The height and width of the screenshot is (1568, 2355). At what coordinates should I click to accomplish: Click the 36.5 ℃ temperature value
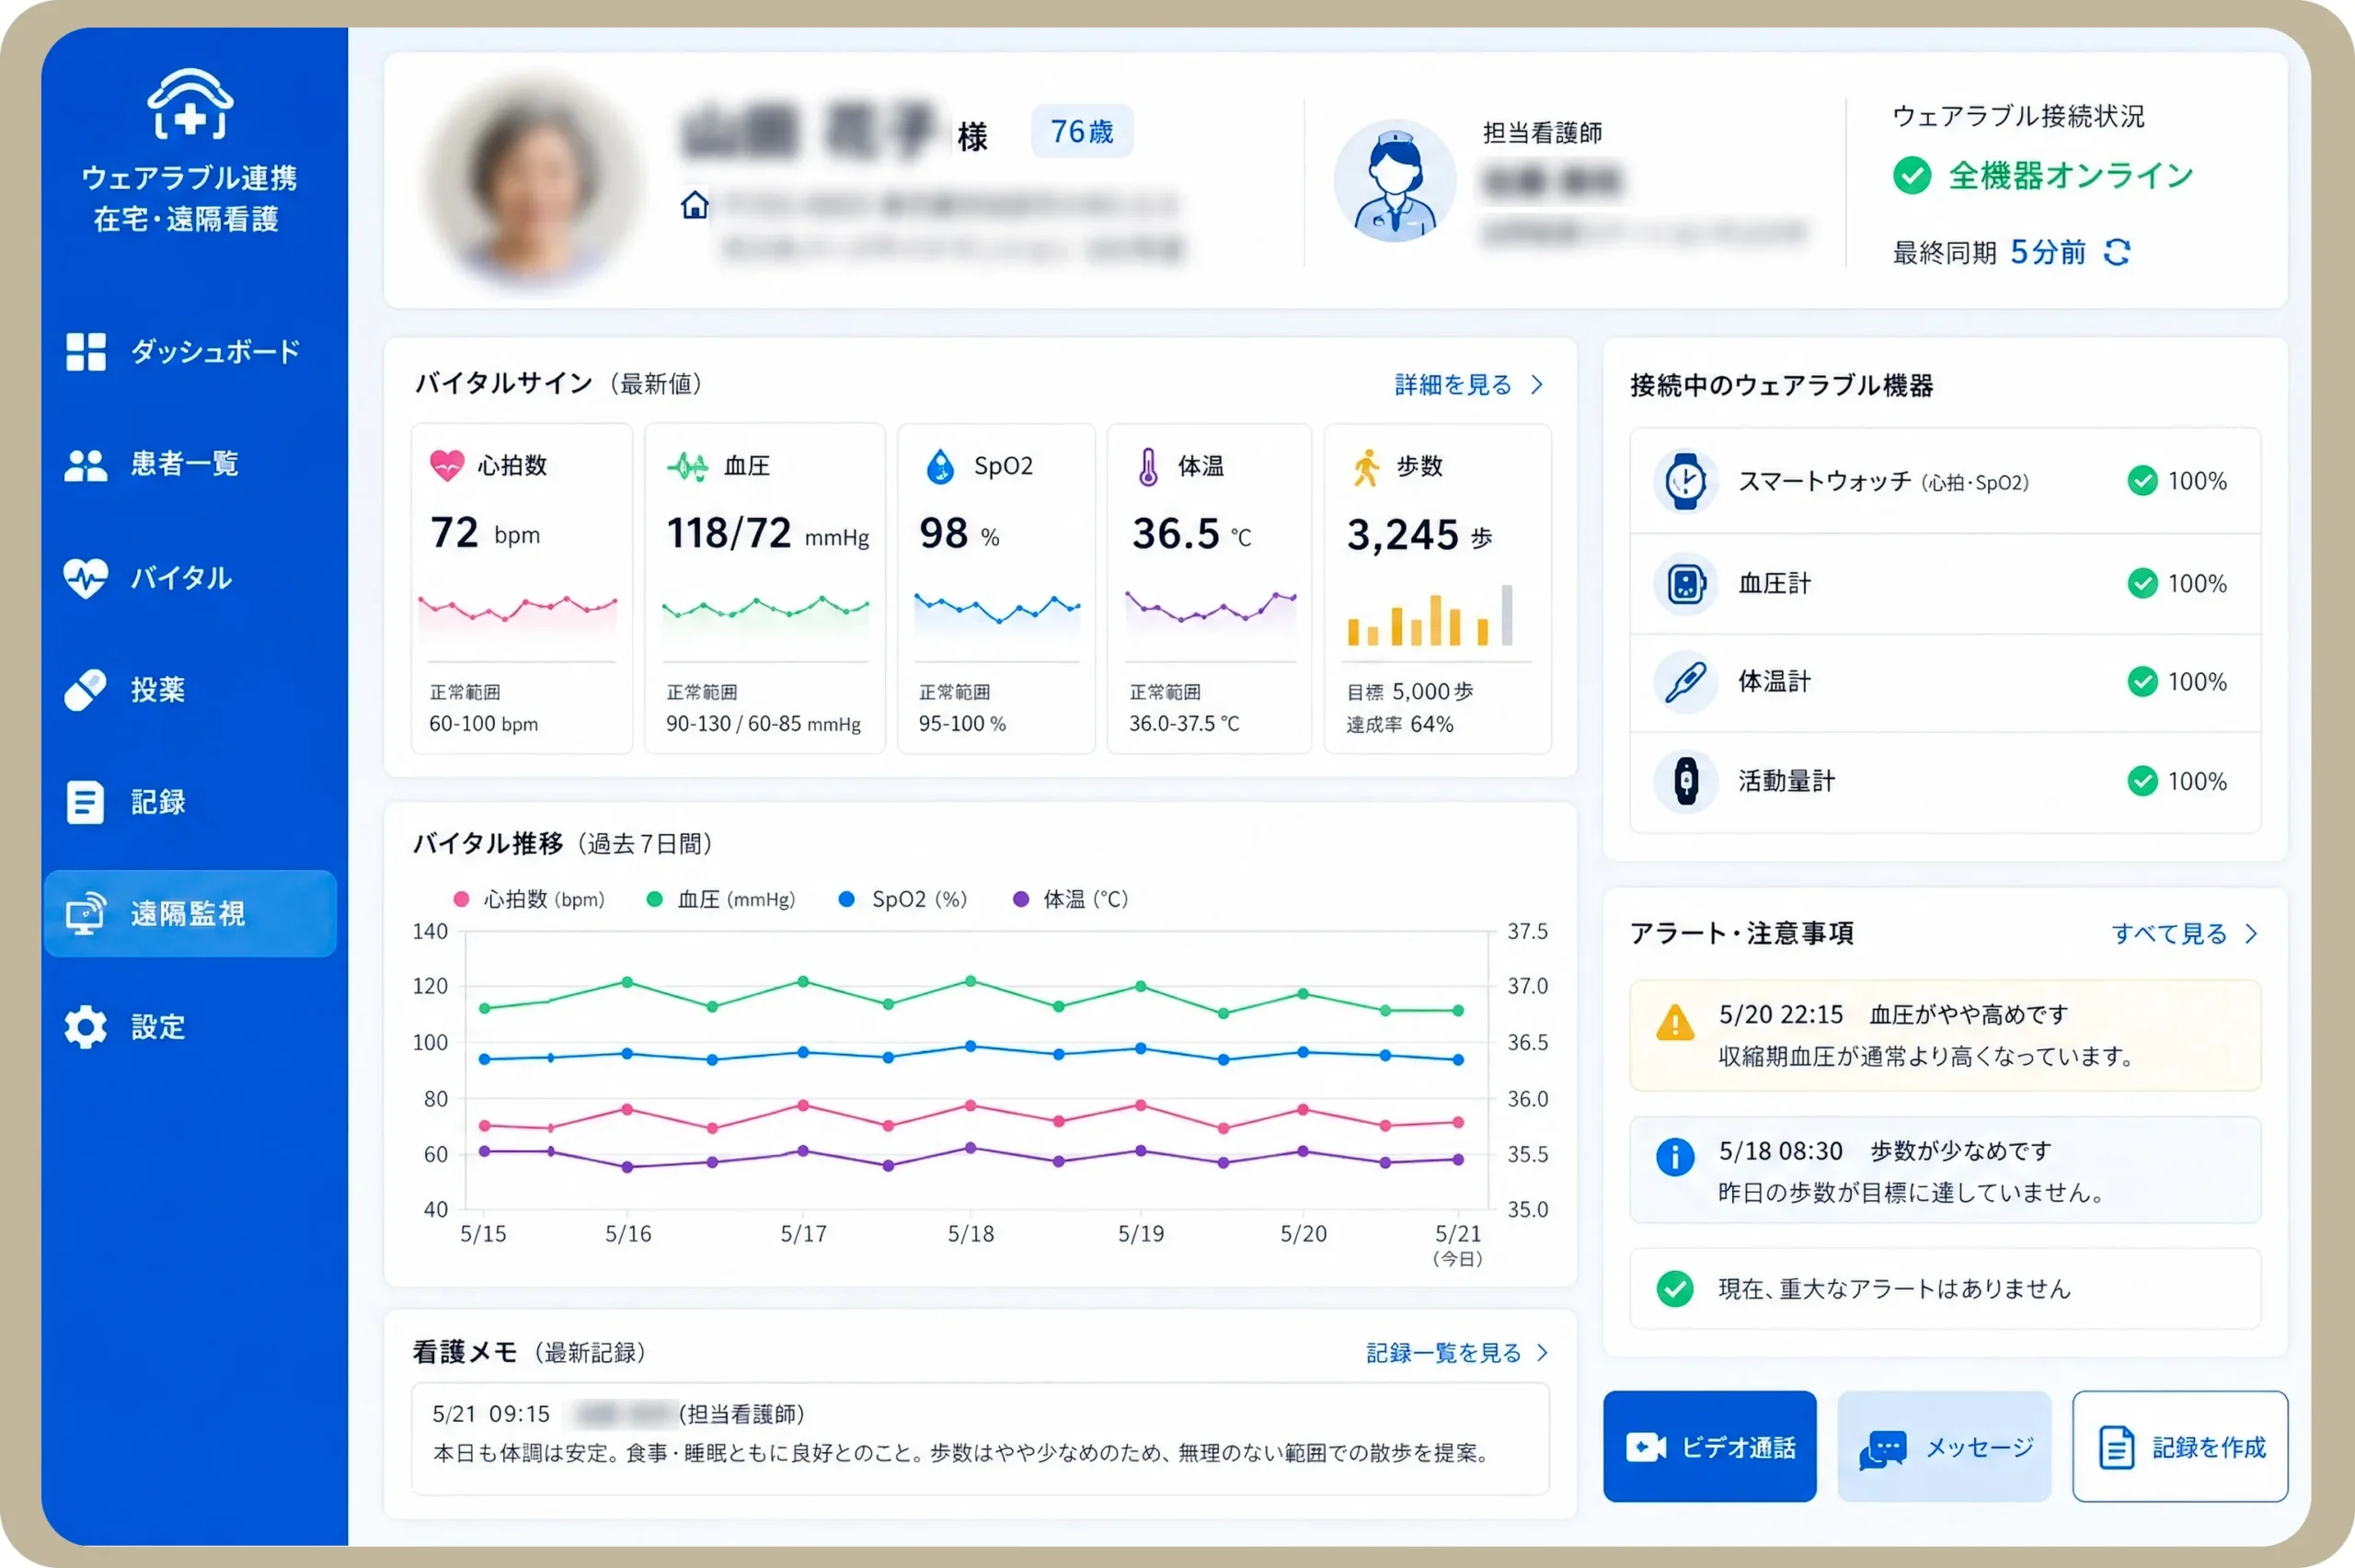[x=1191, y=534]
